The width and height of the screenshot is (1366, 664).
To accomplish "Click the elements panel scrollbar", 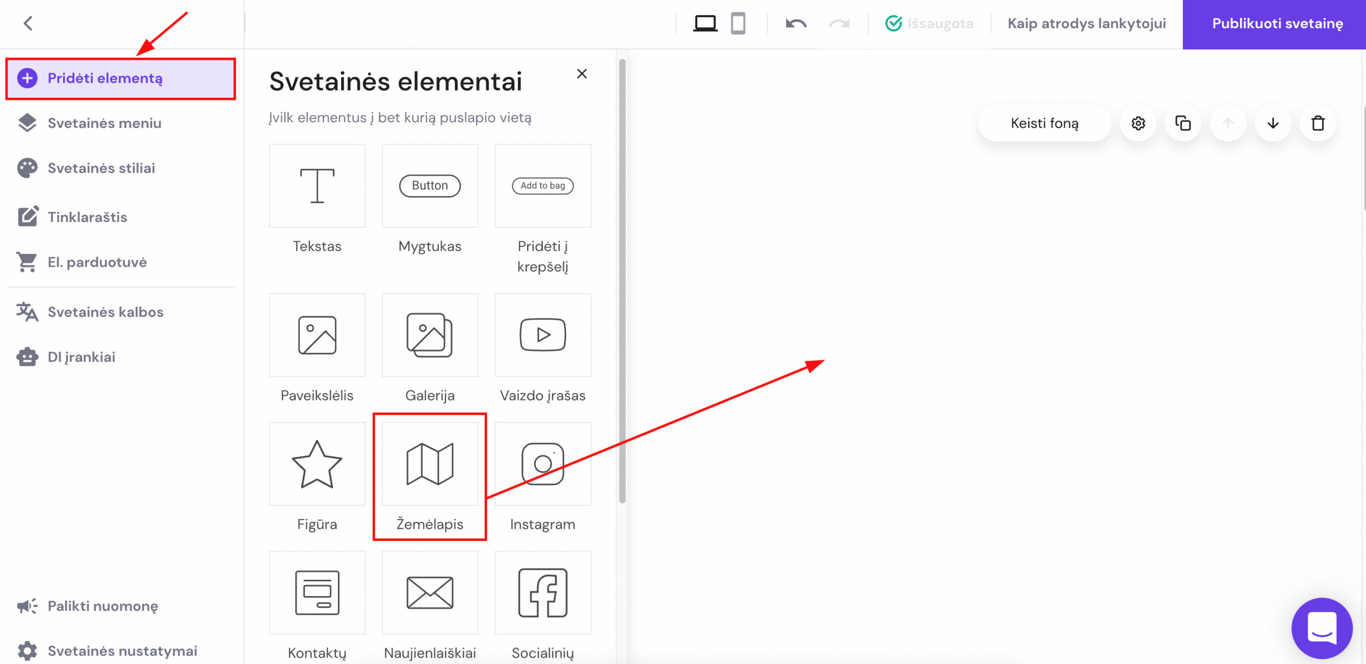I will (x=622, y=280).
